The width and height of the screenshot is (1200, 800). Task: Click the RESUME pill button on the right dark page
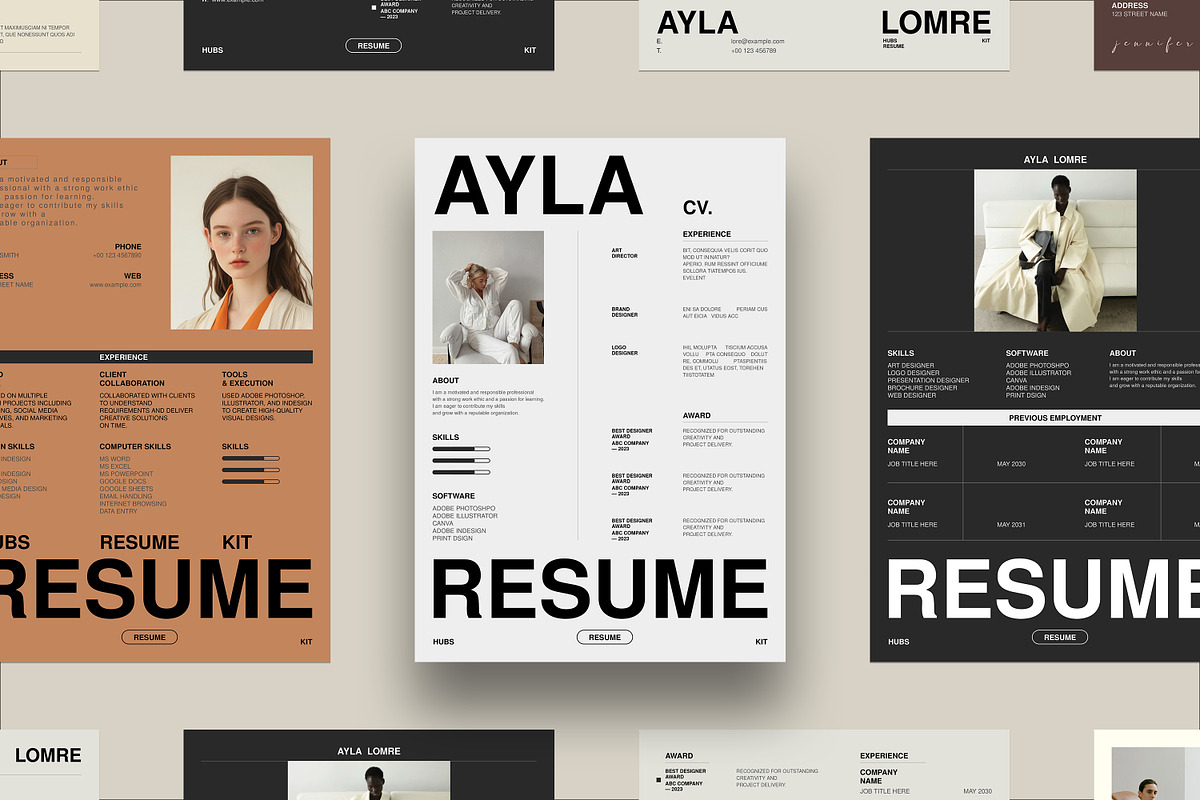pyautogui.click(x=1060, y=637)
